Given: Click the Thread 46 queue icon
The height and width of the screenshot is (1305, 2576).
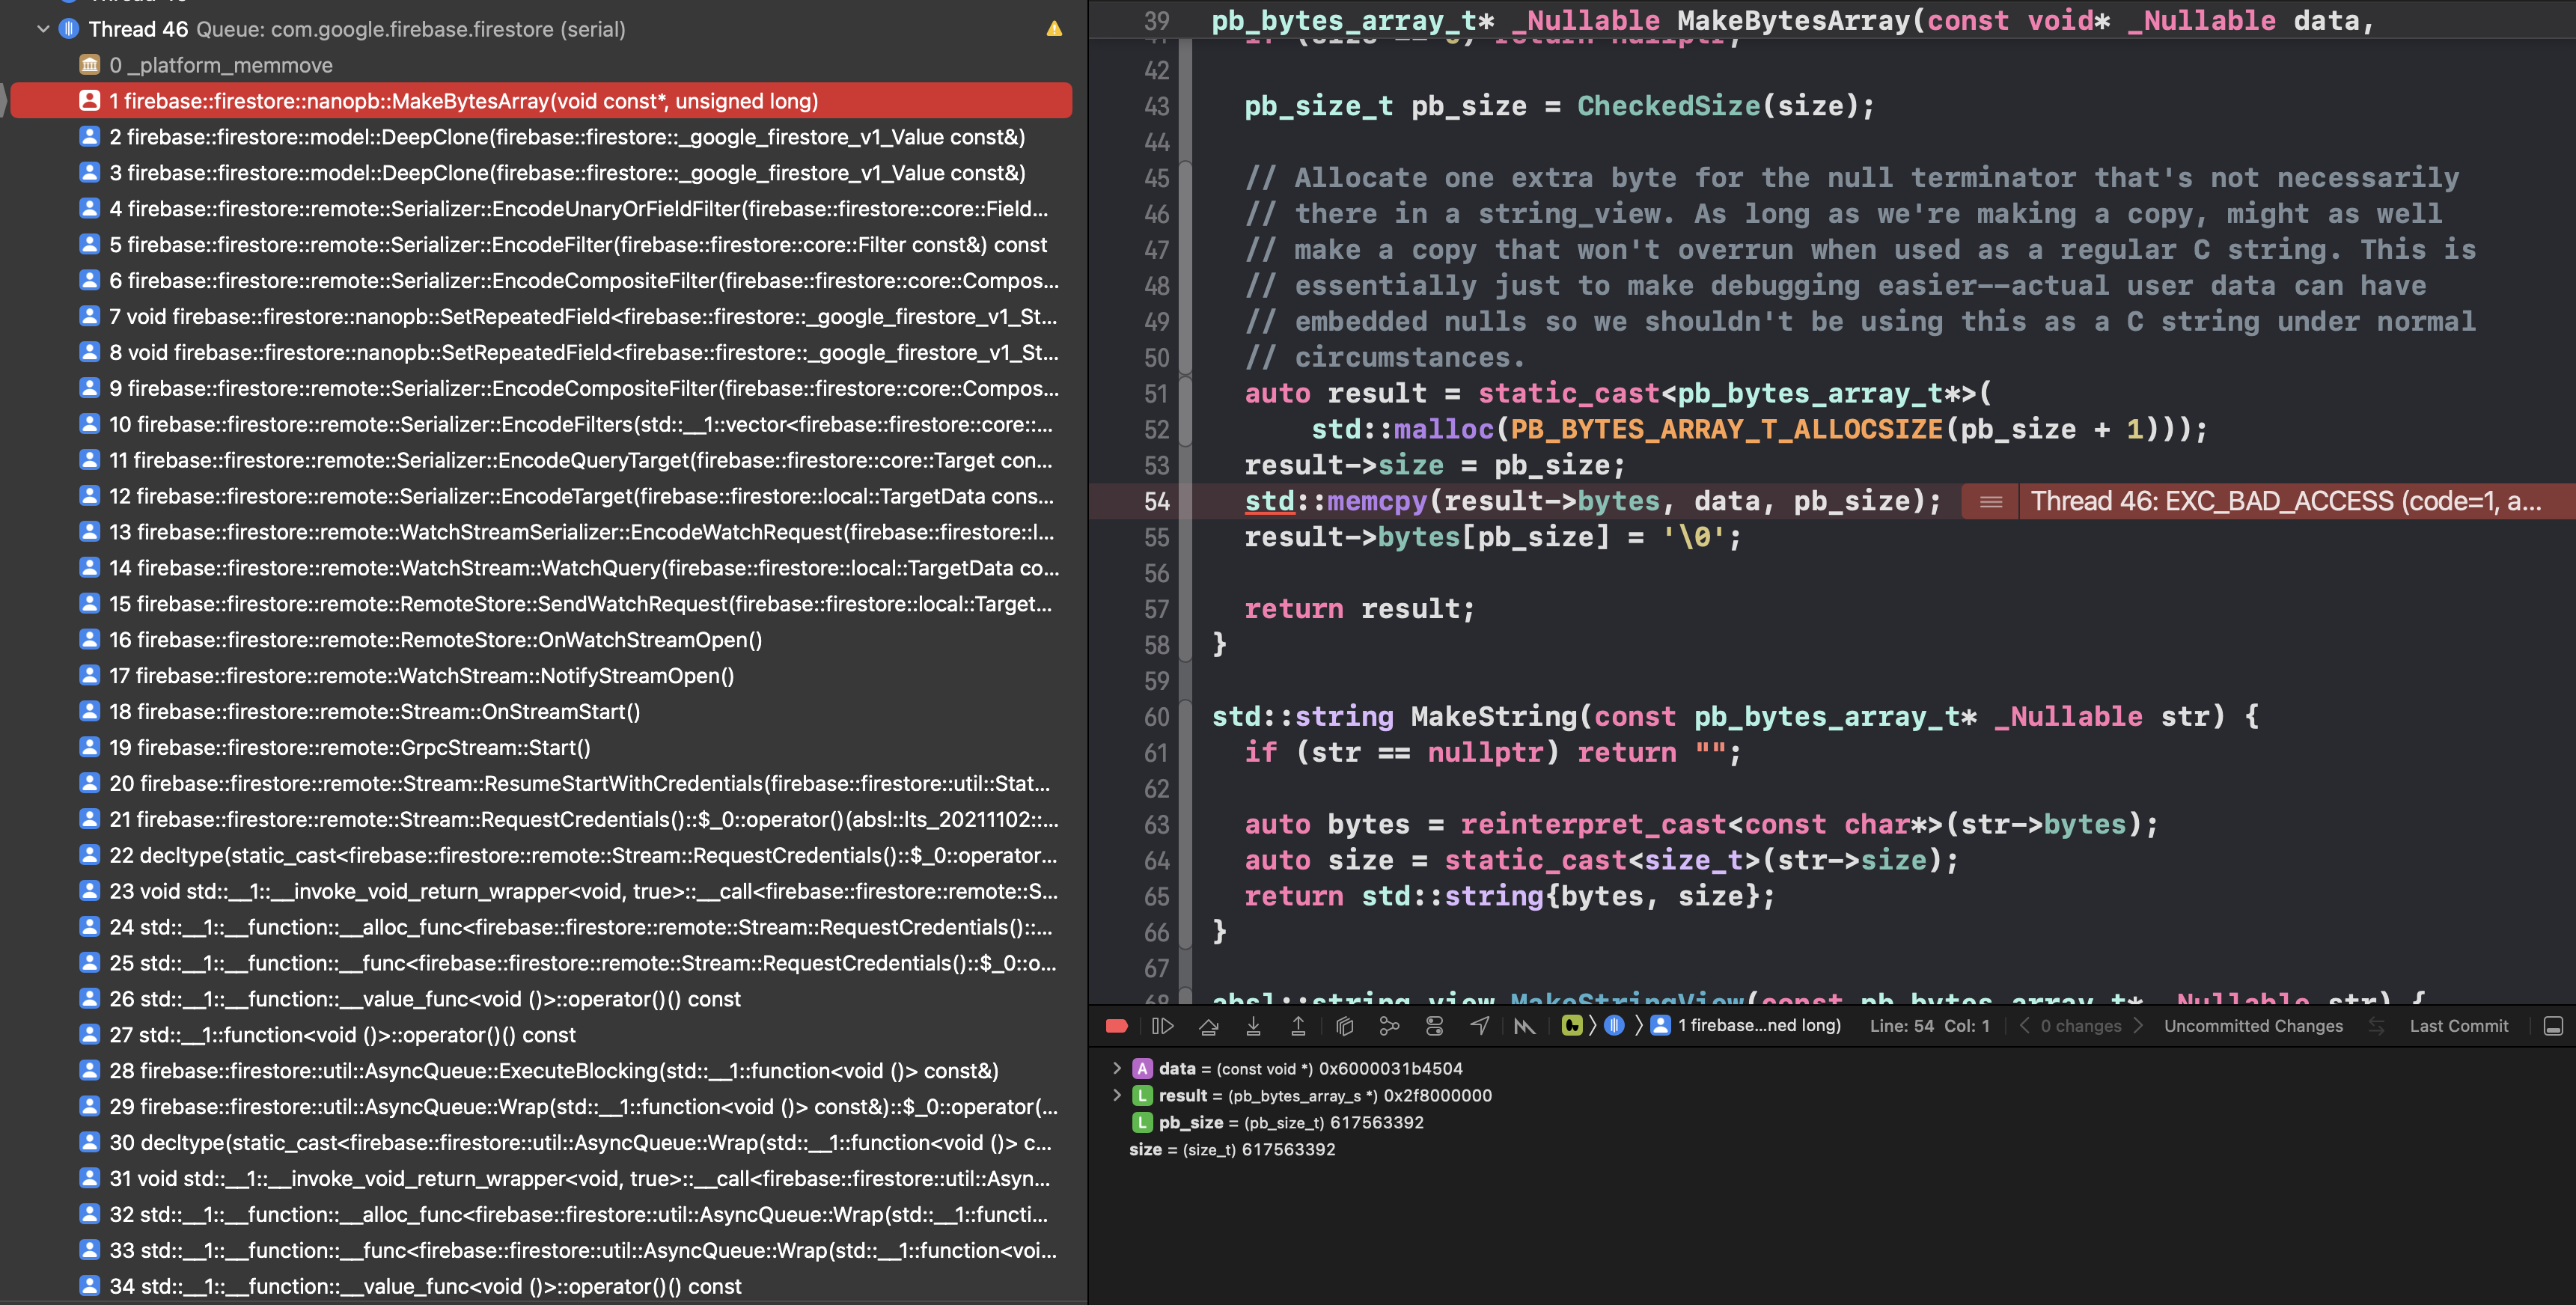Looking at the screenshot, I should [x=68, y=29].
